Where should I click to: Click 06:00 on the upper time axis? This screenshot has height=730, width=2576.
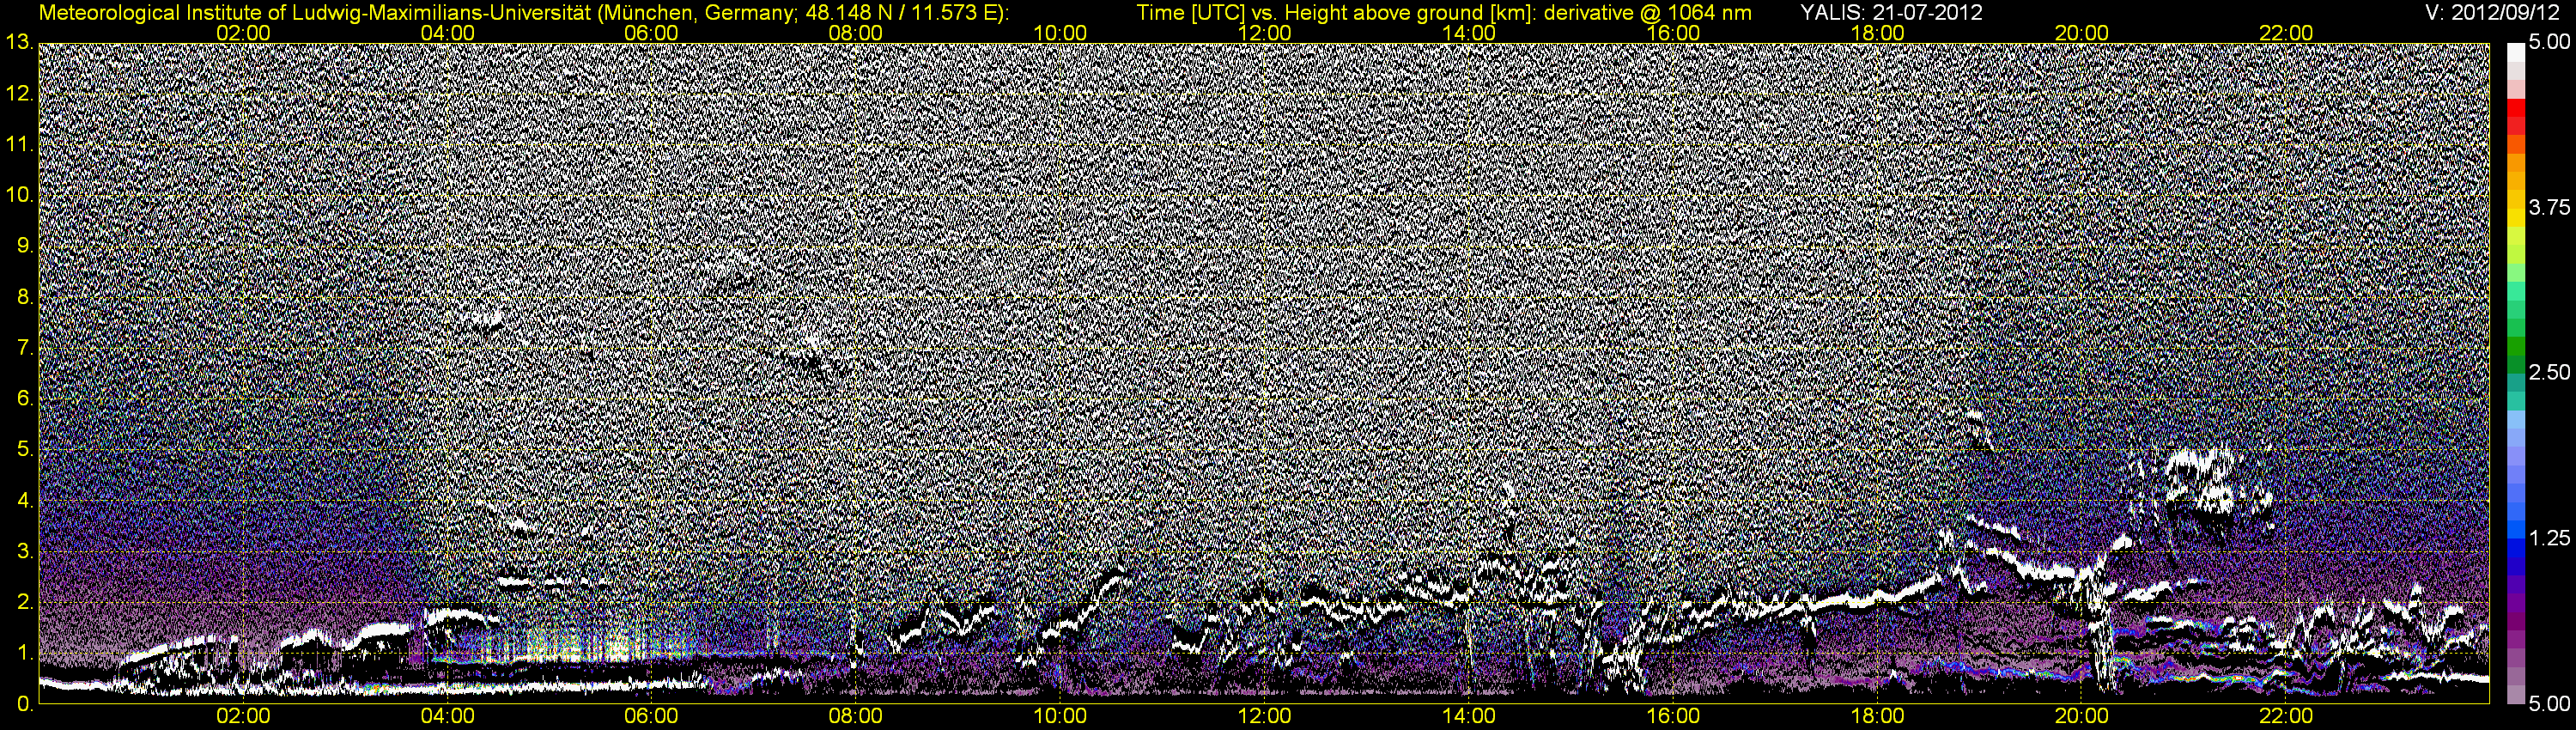pos(651,33)
